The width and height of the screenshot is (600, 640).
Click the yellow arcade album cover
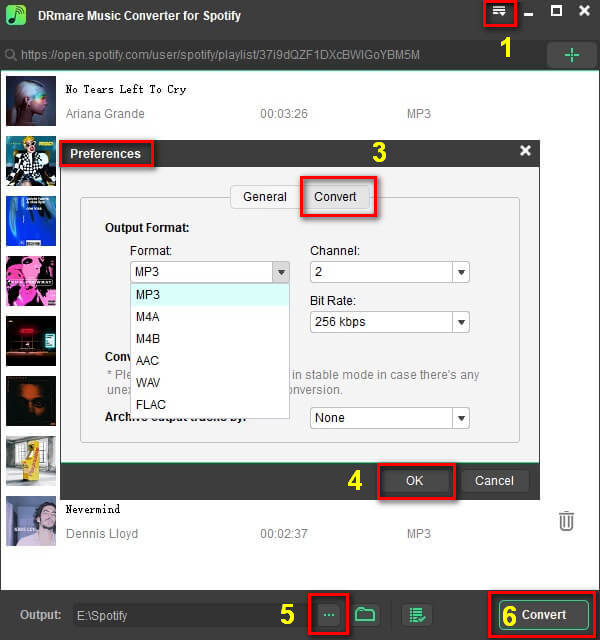click(x=31, y=461)
